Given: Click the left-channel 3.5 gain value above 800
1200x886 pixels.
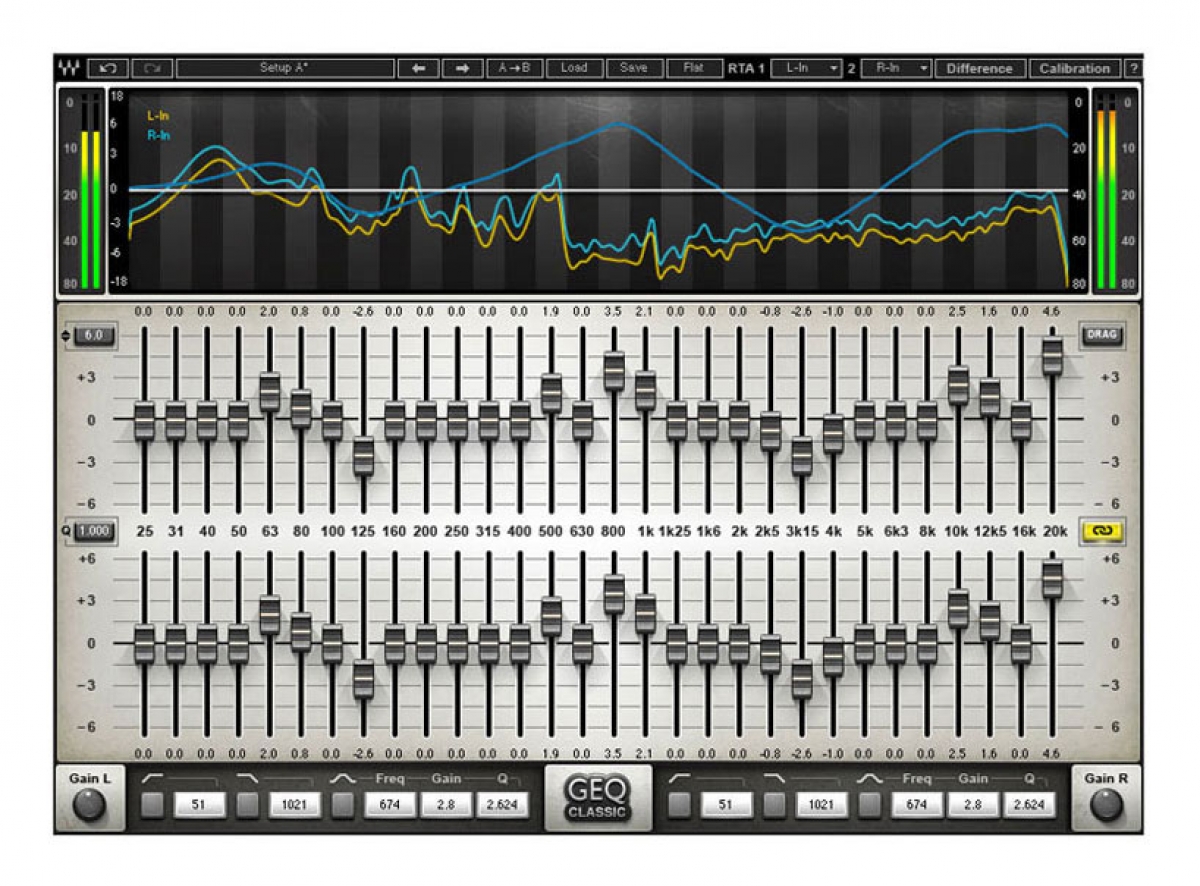Looking at the screenshot, I should [x=614, y=312].
